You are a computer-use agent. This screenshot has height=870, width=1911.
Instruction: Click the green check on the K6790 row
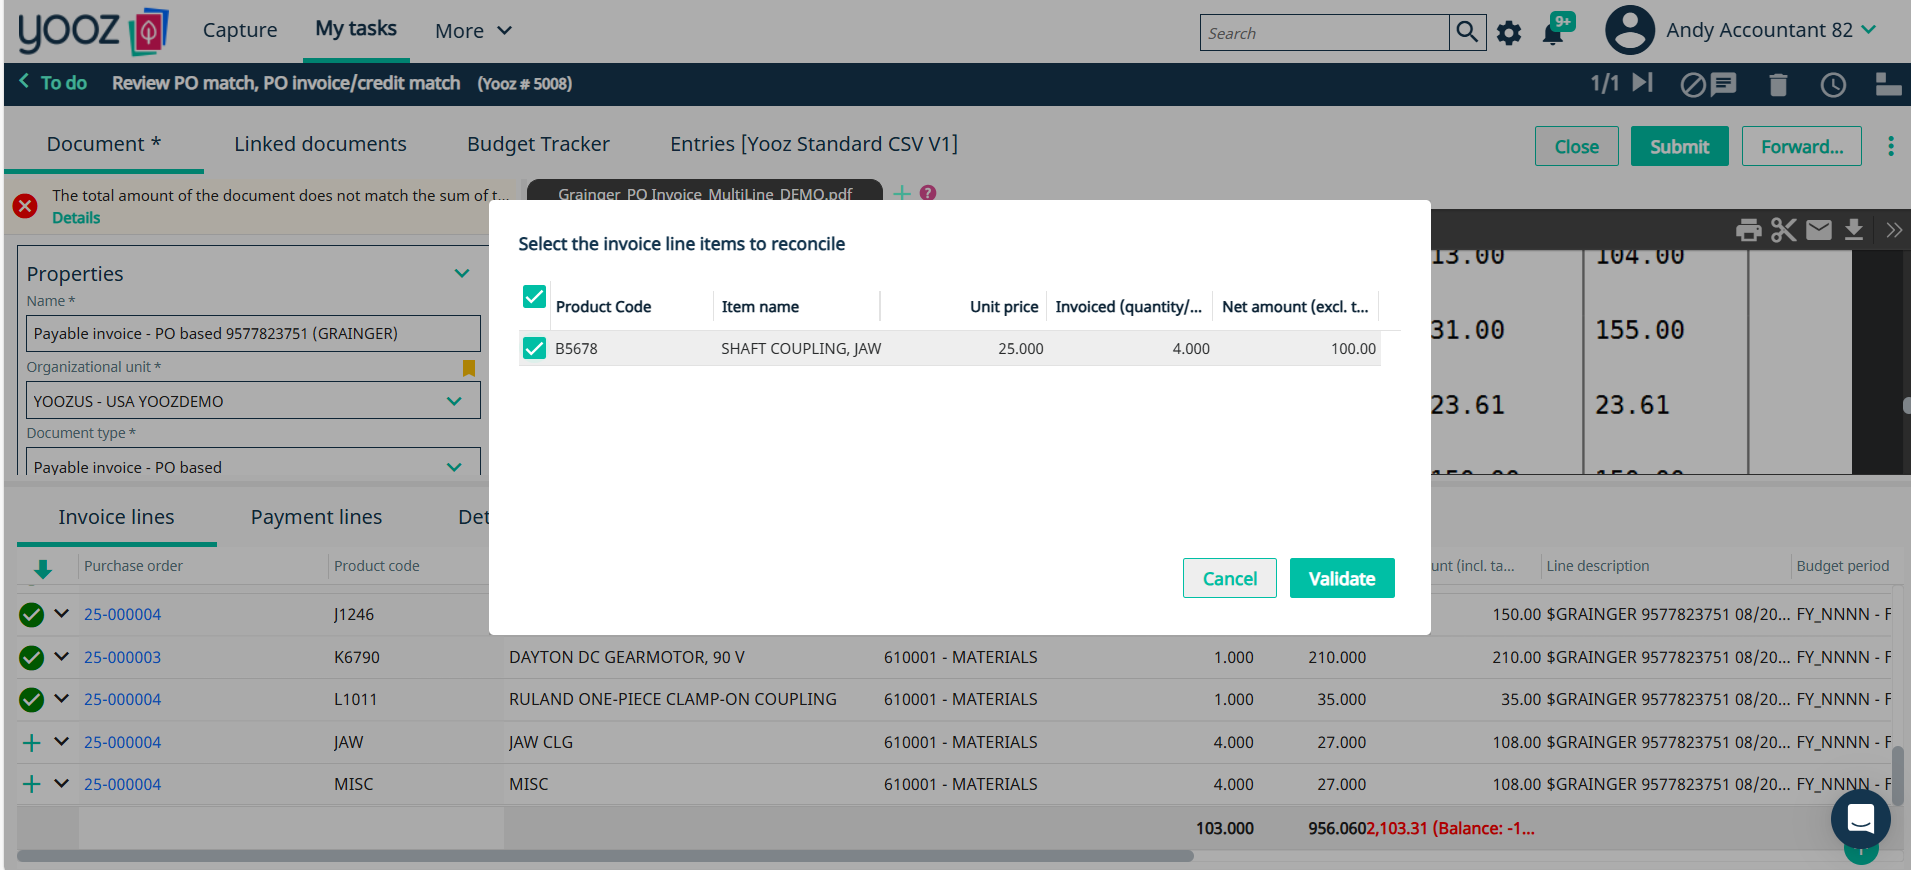coord(32,658)
